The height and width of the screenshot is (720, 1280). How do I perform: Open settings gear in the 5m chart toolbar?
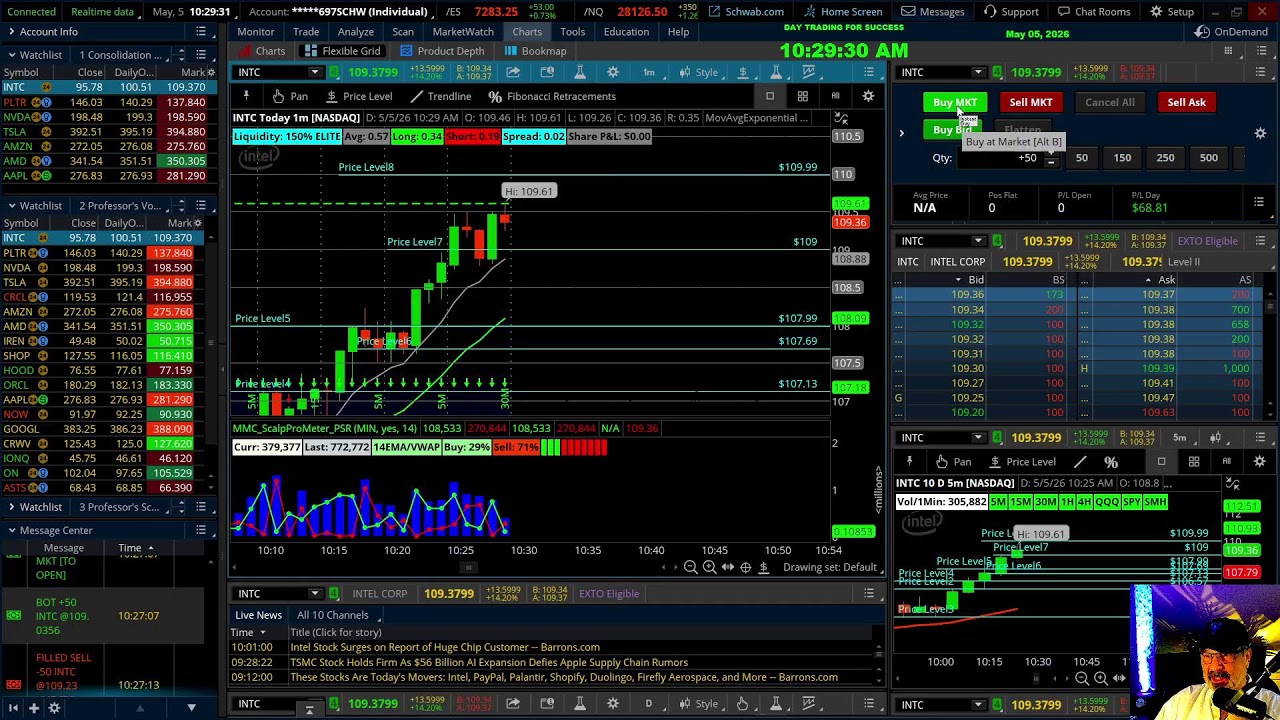click(1259, 461)
